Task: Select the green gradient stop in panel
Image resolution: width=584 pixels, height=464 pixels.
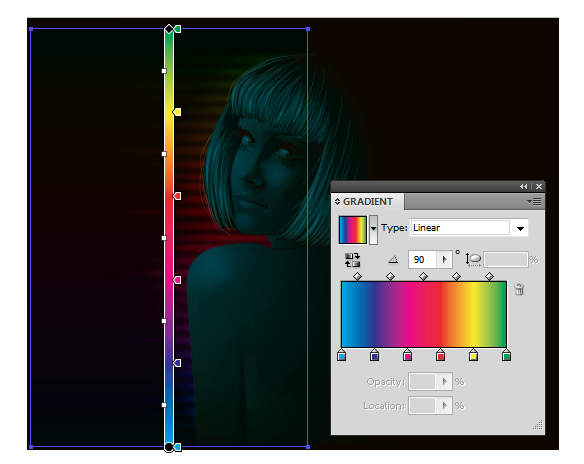Action: point(506,355)
